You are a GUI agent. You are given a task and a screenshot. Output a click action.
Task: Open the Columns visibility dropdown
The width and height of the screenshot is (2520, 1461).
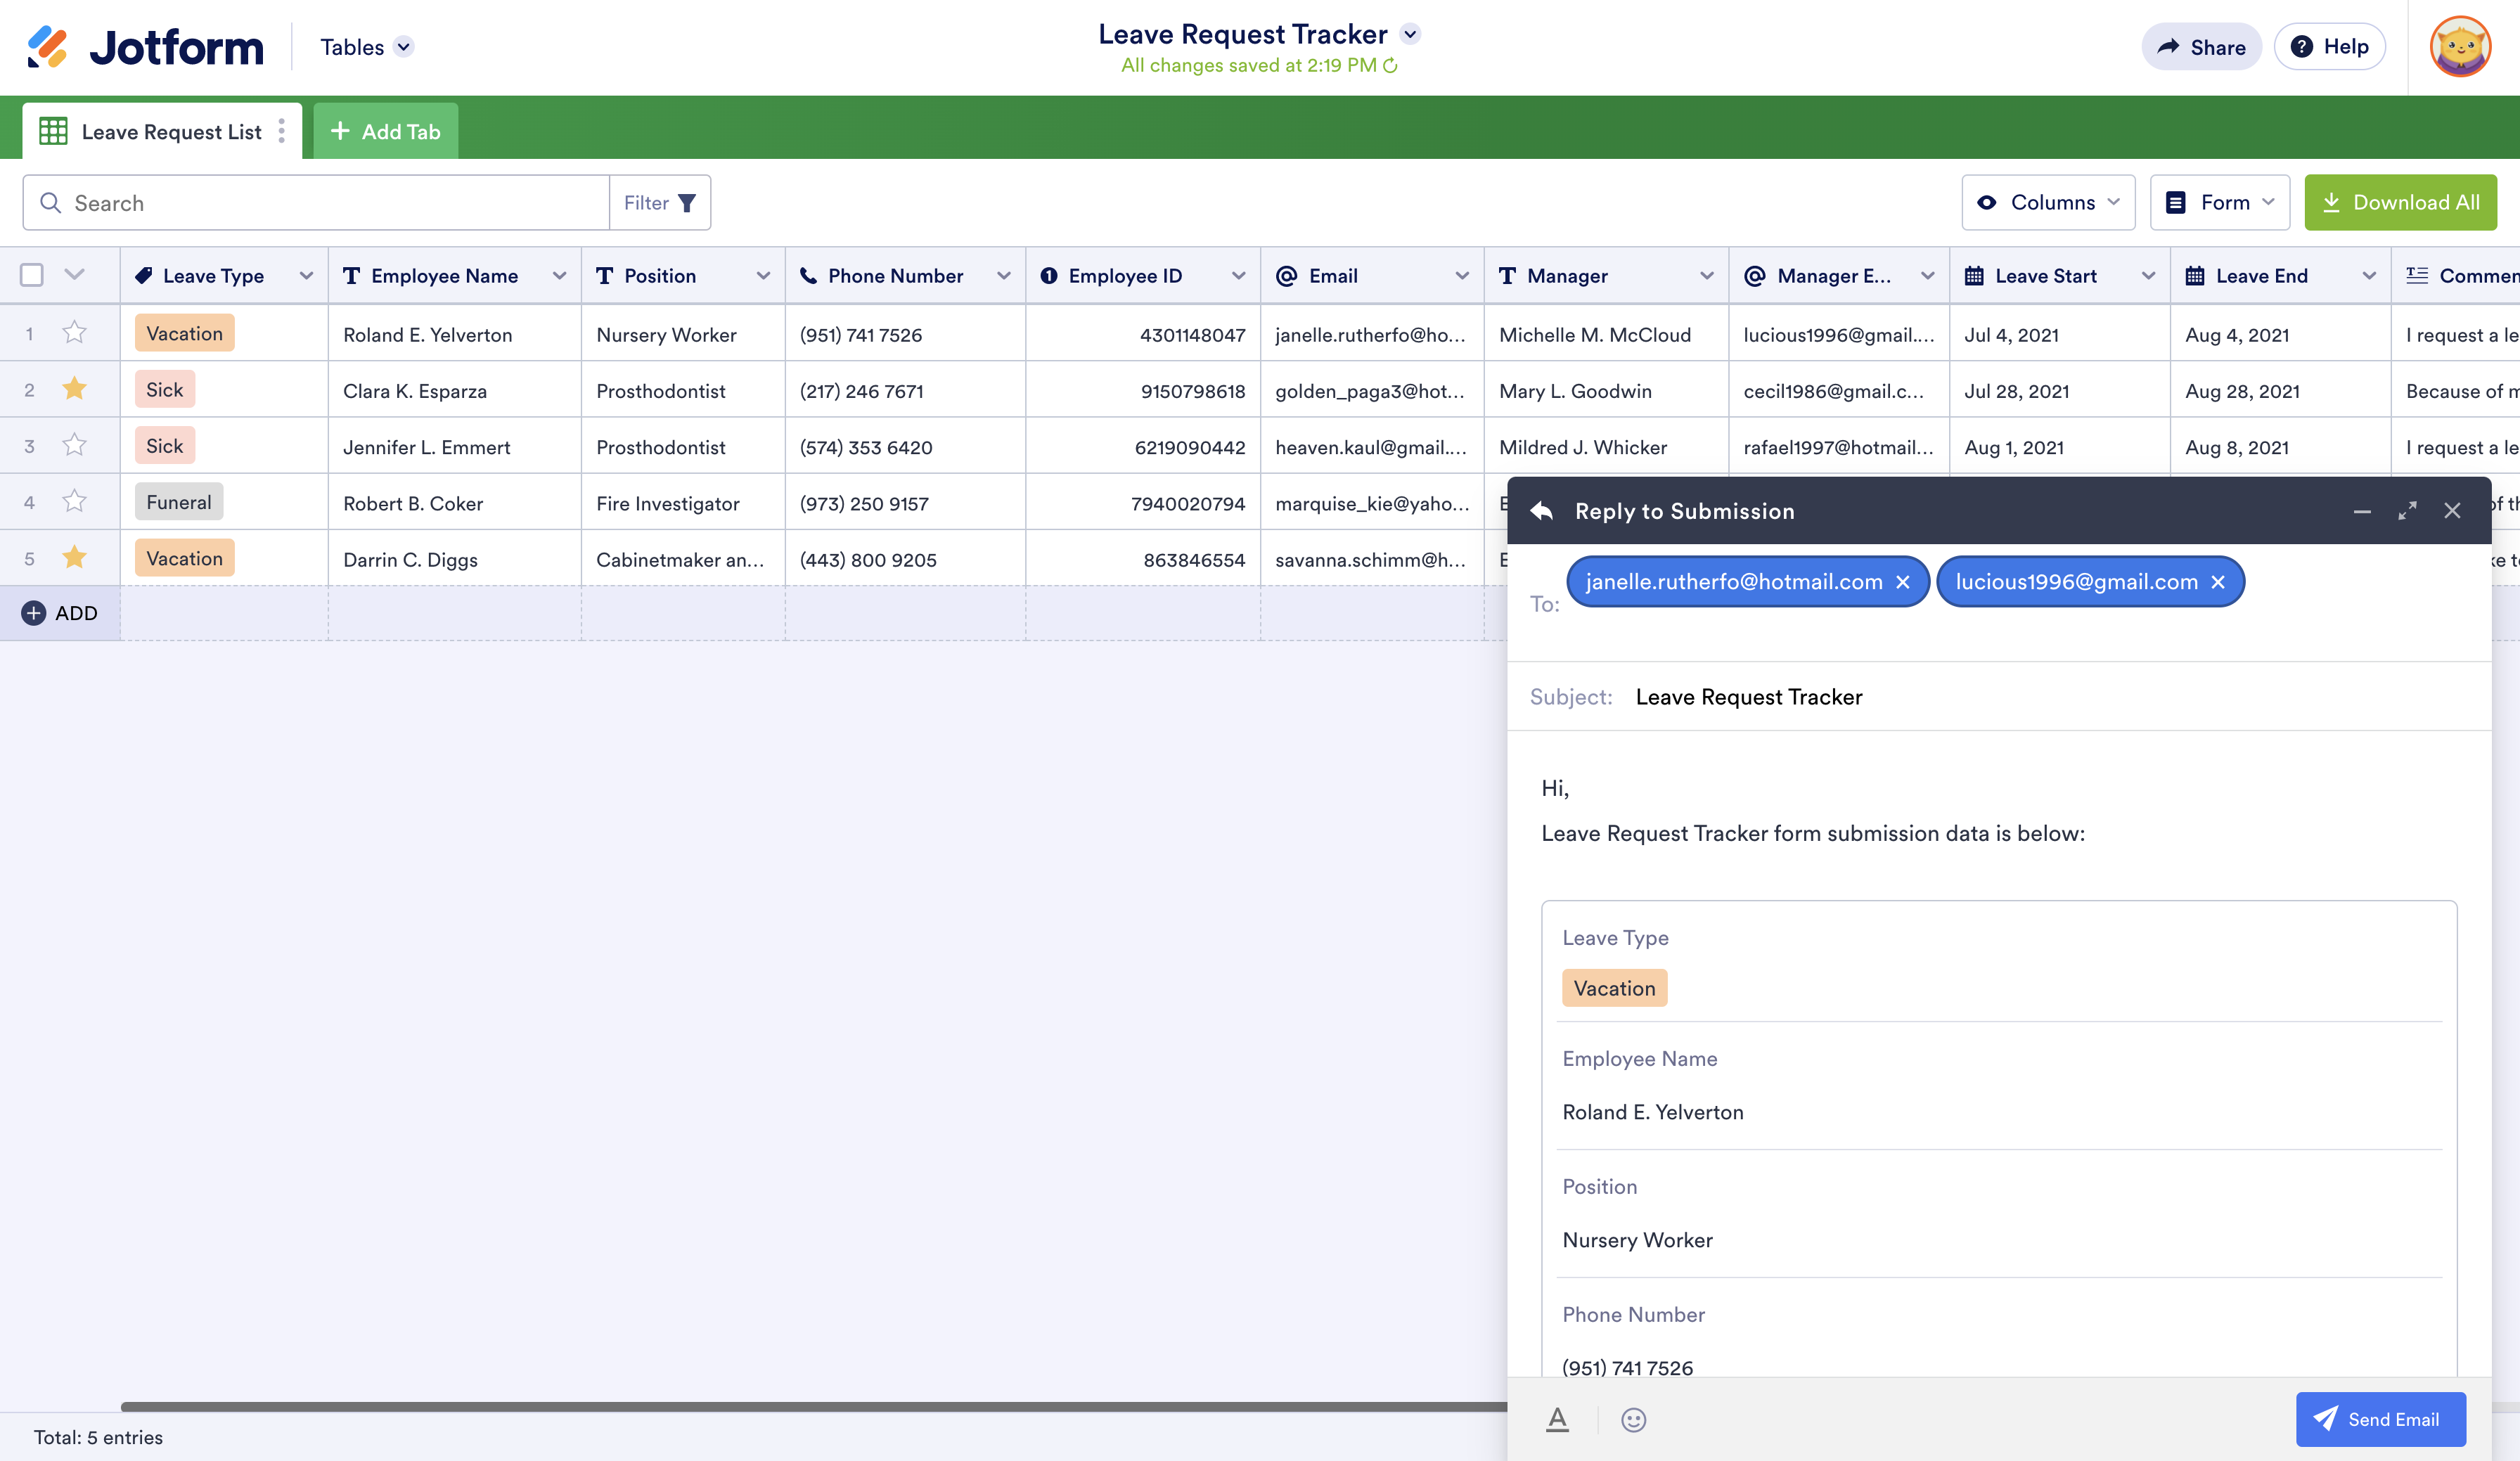(2048, 203)
